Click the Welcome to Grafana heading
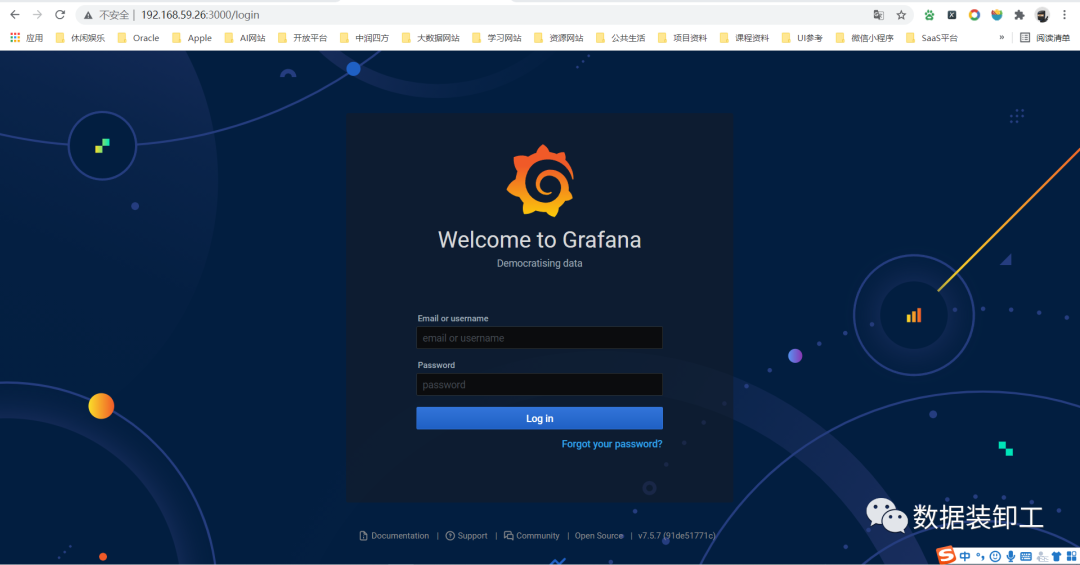Image resolution: width=1080 pixels, height=565 pixels. pos(539,240)
